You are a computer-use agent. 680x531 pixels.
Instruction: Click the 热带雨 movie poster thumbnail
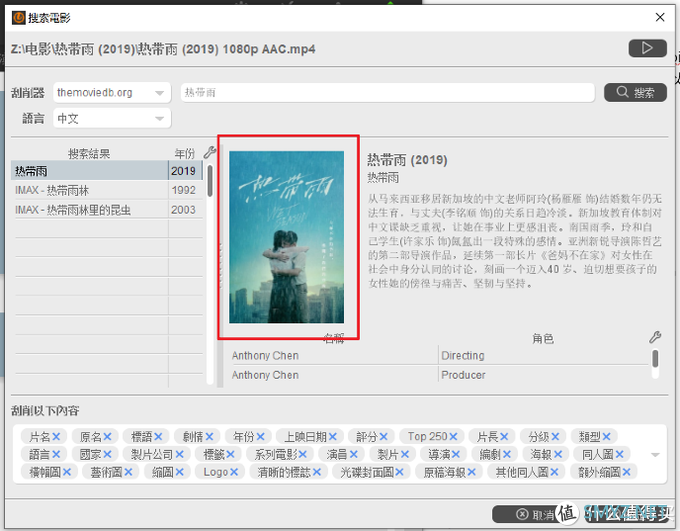287,237
